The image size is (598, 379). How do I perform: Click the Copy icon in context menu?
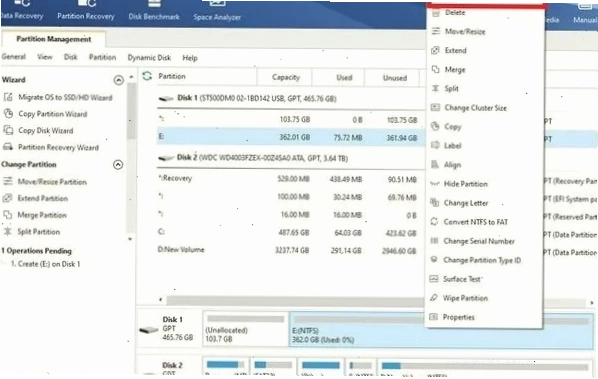(435, 126)
